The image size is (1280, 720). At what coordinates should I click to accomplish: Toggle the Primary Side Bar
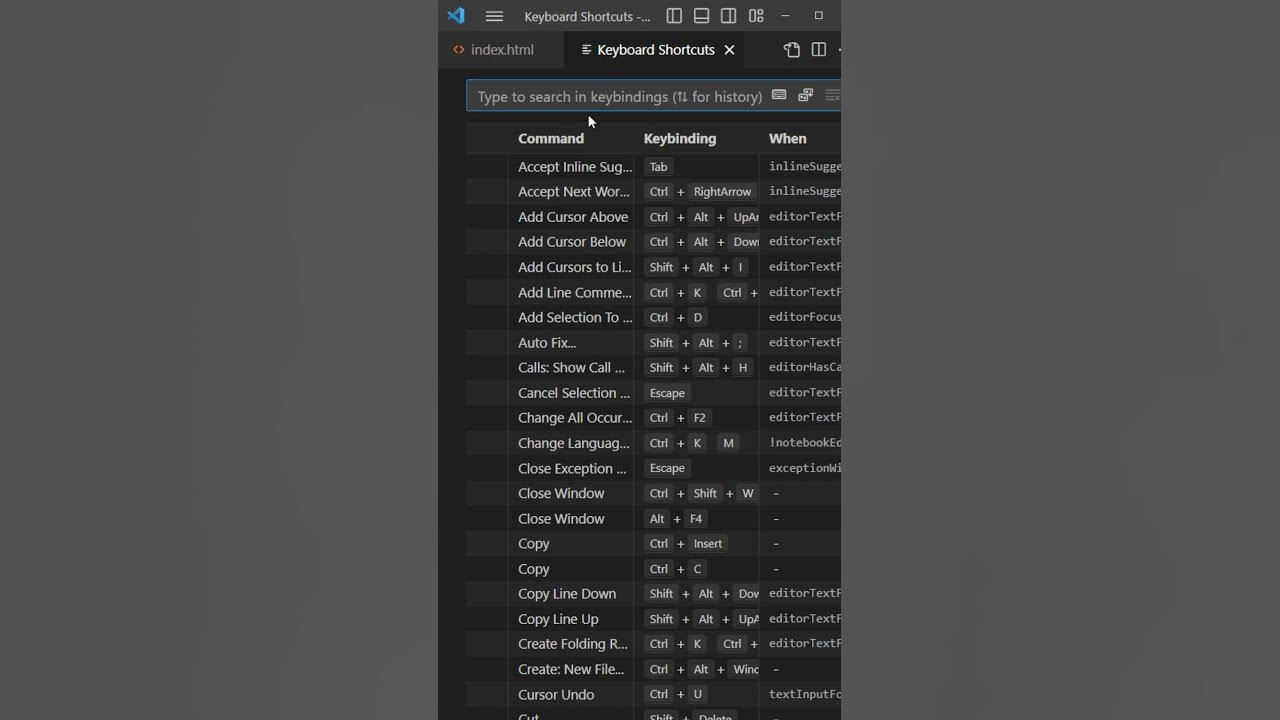pyautogui.click(x=674, y=16)
